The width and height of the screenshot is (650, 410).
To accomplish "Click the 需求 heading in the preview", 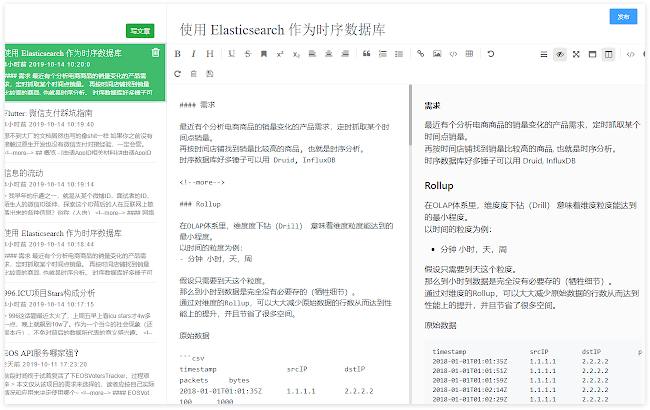I will pos(432,106).
